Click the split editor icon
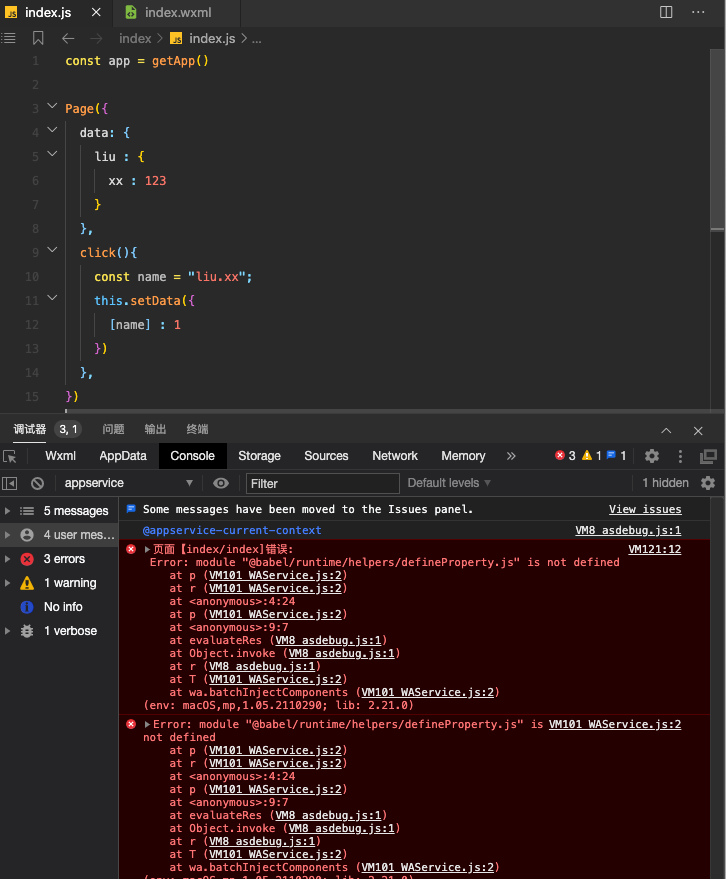The height and width of the screenshot is (879, 726). coord(666,12)
